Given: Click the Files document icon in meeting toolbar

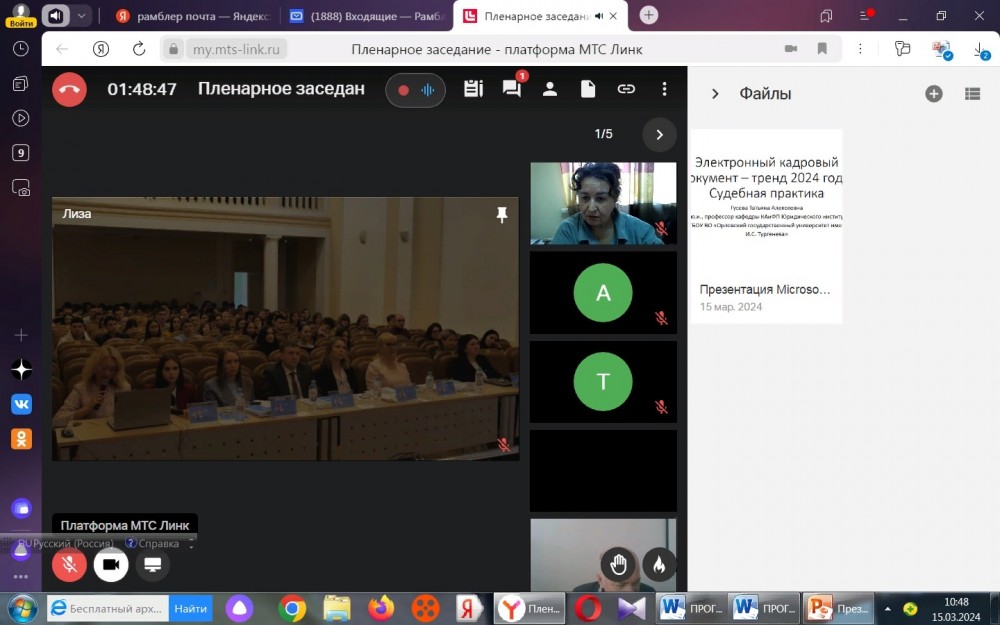Looking at the screenshot, I should [x=588, y=89].
